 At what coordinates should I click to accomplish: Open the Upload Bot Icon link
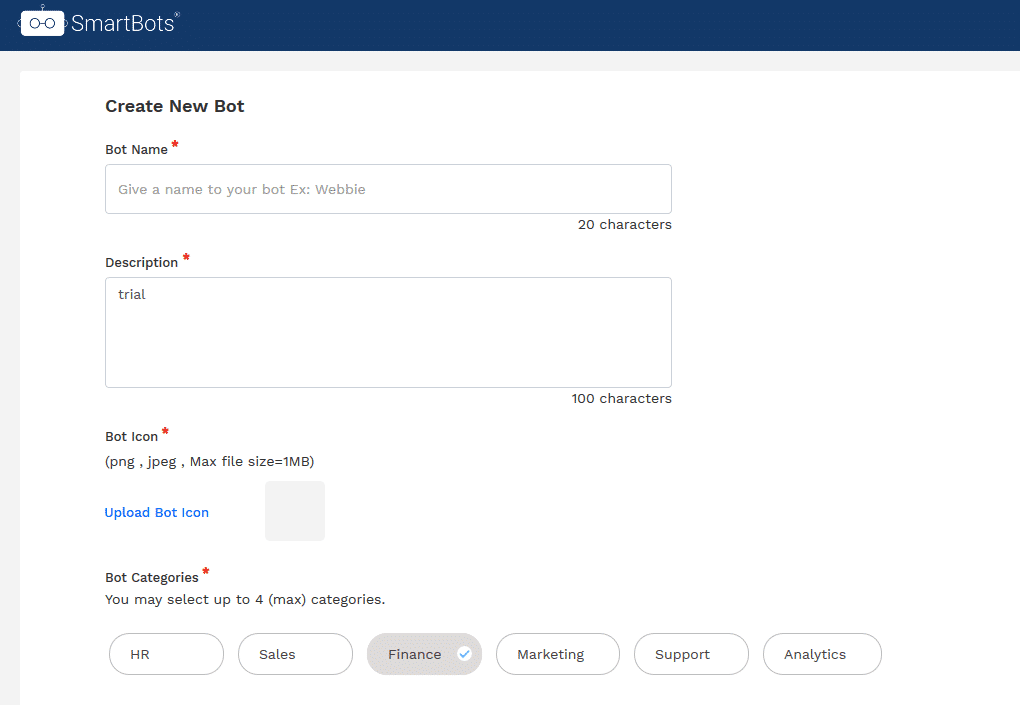[156, 512]
